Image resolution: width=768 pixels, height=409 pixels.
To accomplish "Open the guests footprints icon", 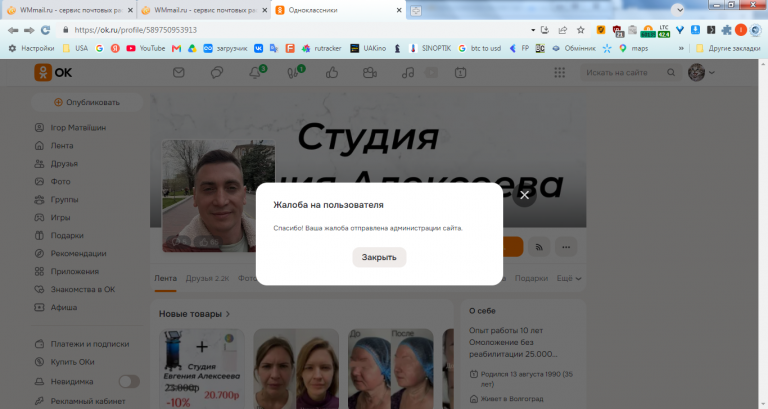I will click(293, 72).
